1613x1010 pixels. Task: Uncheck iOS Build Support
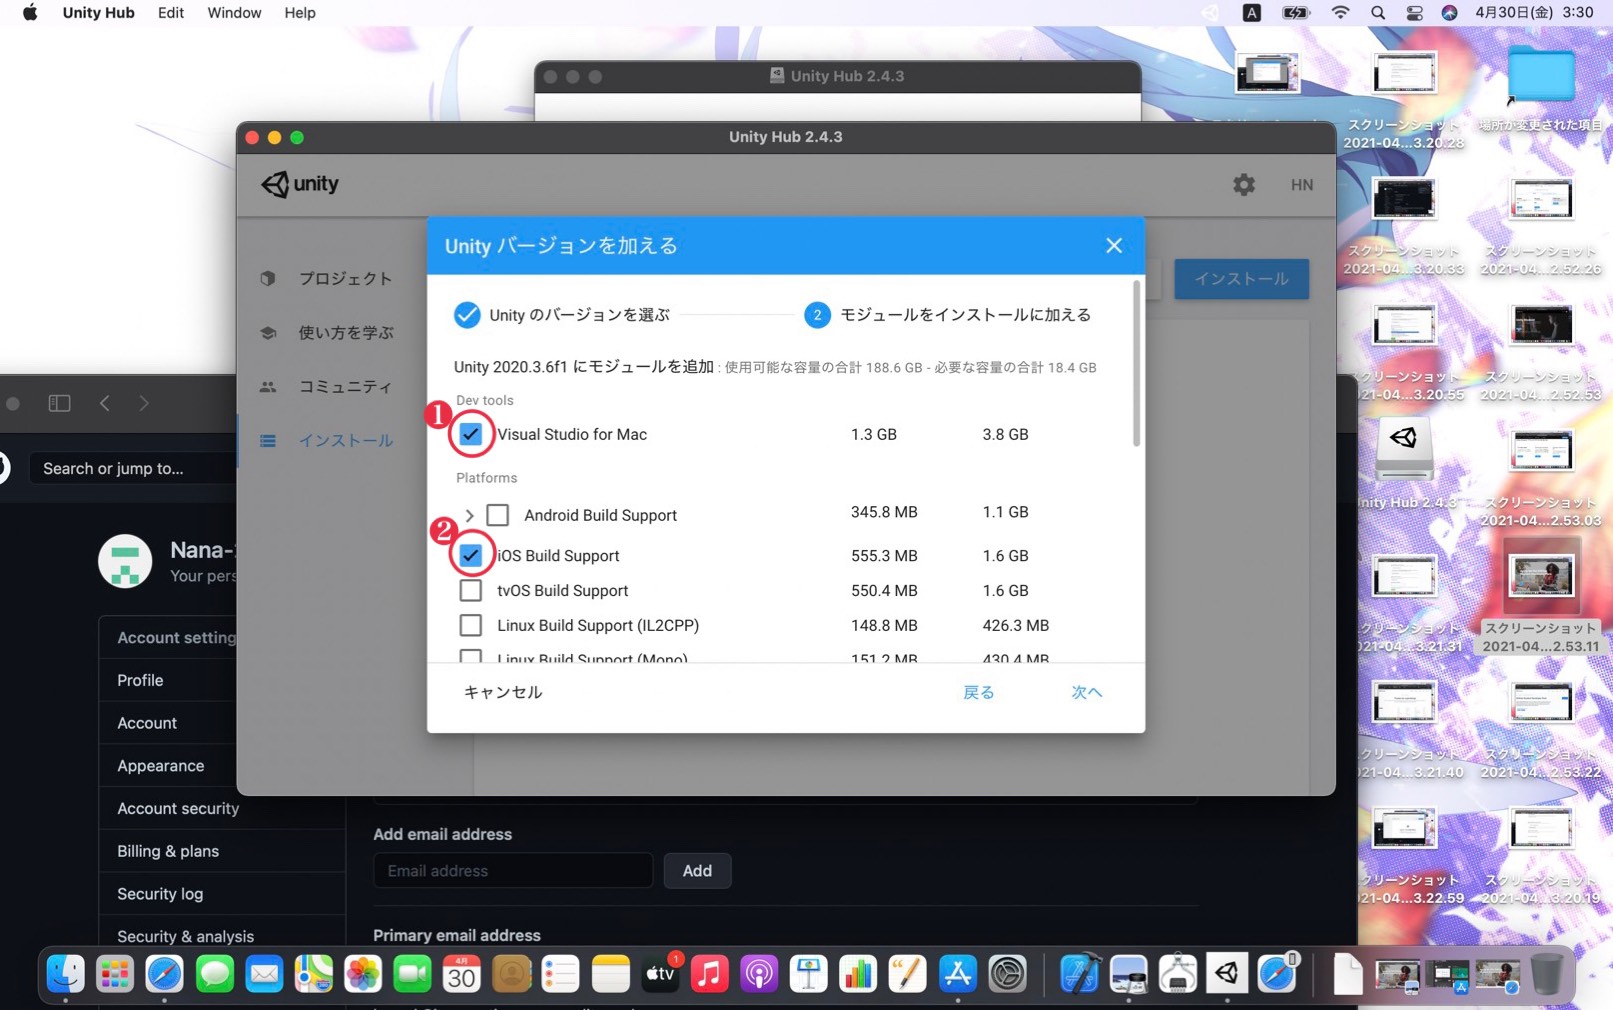[x=470, y=555]
